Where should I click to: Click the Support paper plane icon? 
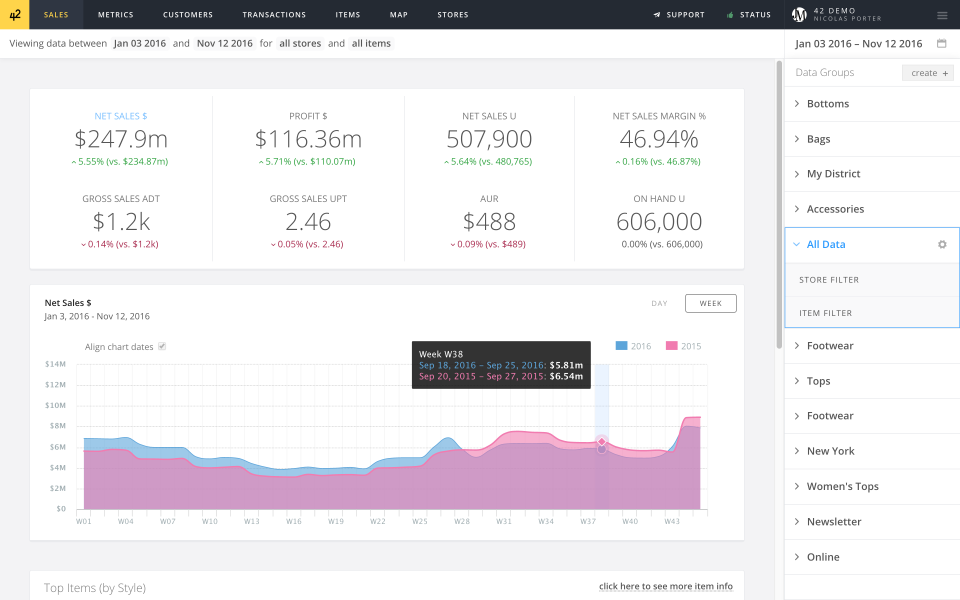[657, 15]
